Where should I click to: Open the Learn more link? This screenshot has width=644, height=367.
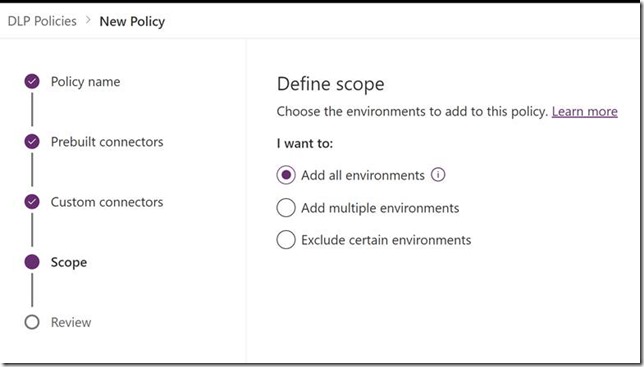point(584,111)
